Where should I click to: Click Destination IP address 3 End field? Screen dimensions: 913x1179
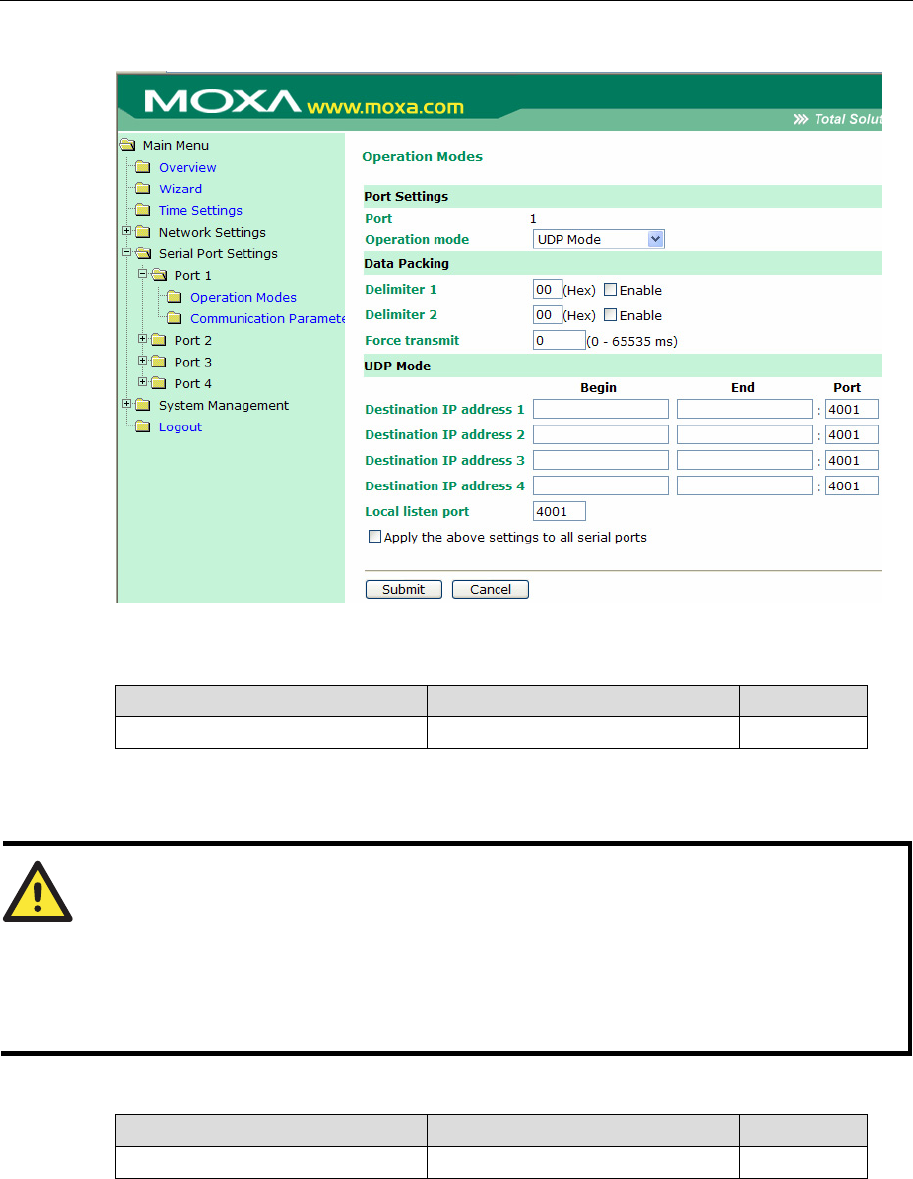(x=745, y=460)
